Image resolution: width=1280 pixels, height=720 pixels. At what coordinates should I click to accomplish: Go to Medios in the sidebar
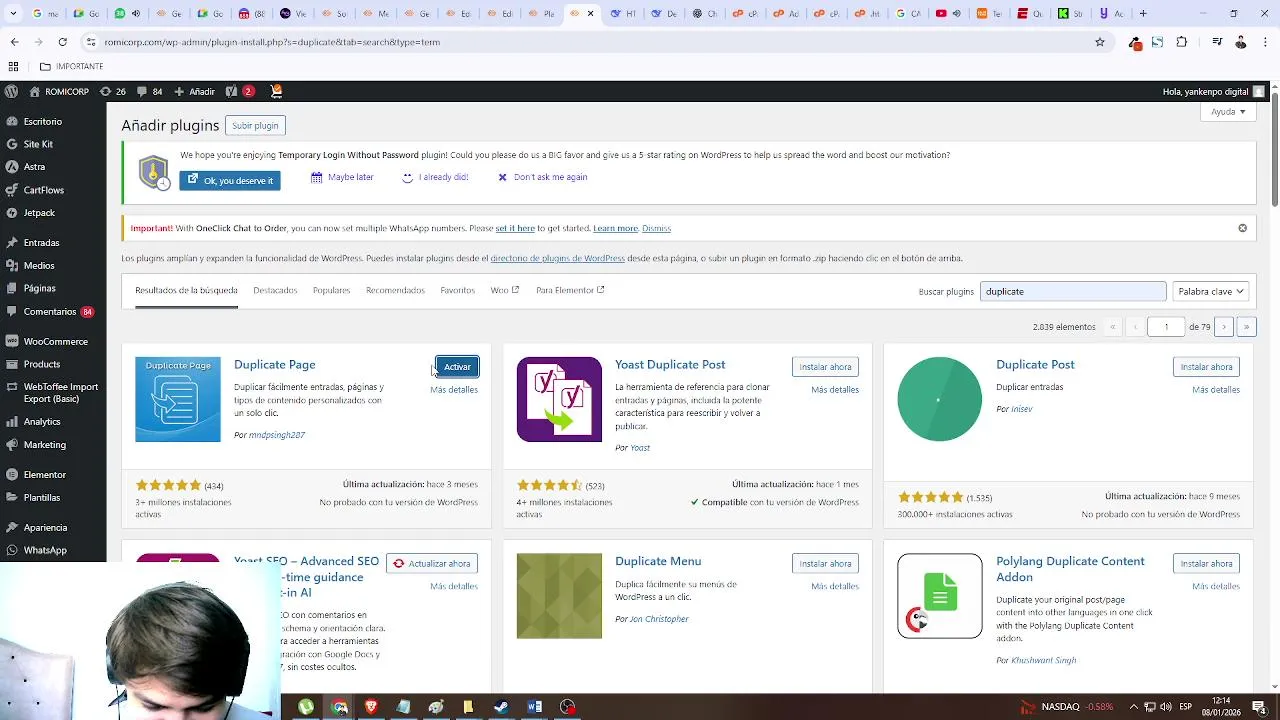39,266
